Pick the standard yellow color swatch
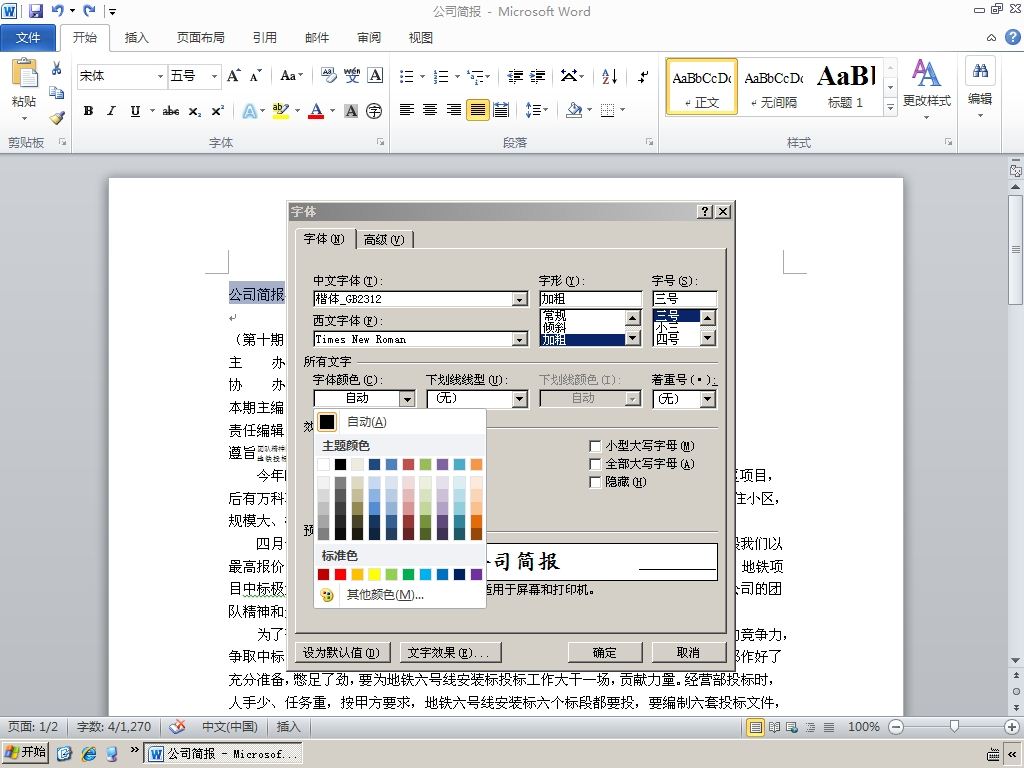Screen dimensions: 1024x768 click(374, 574)
